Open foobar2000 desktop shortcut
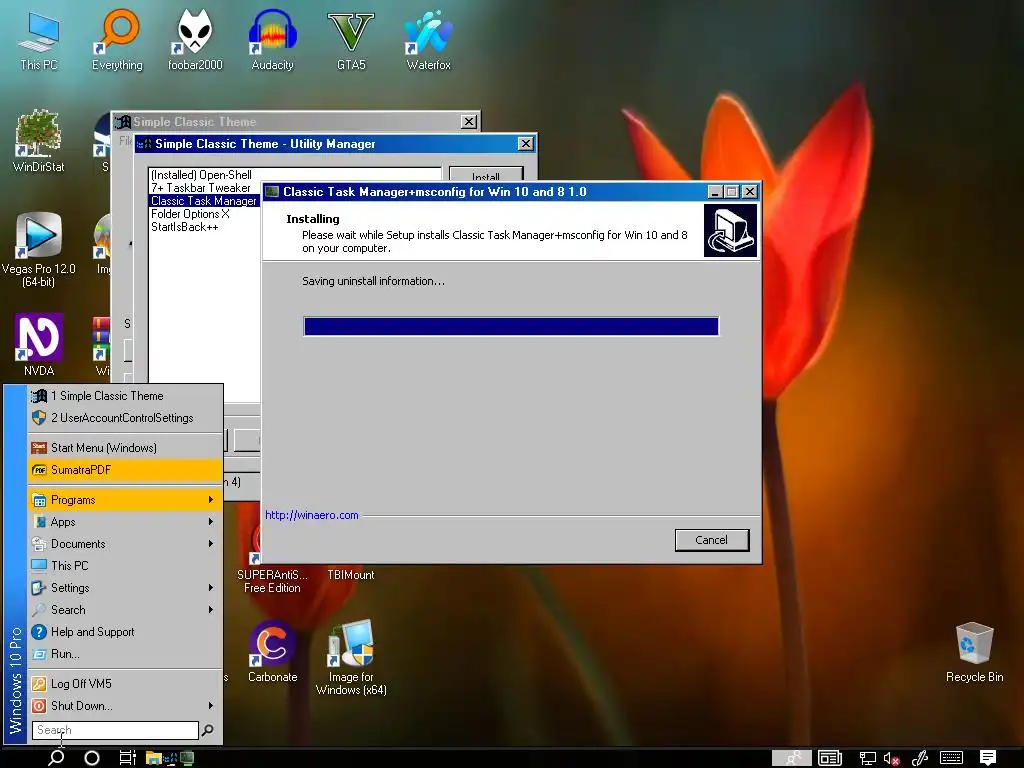This screenshot has width=1024, height=768. pos(195,39)
